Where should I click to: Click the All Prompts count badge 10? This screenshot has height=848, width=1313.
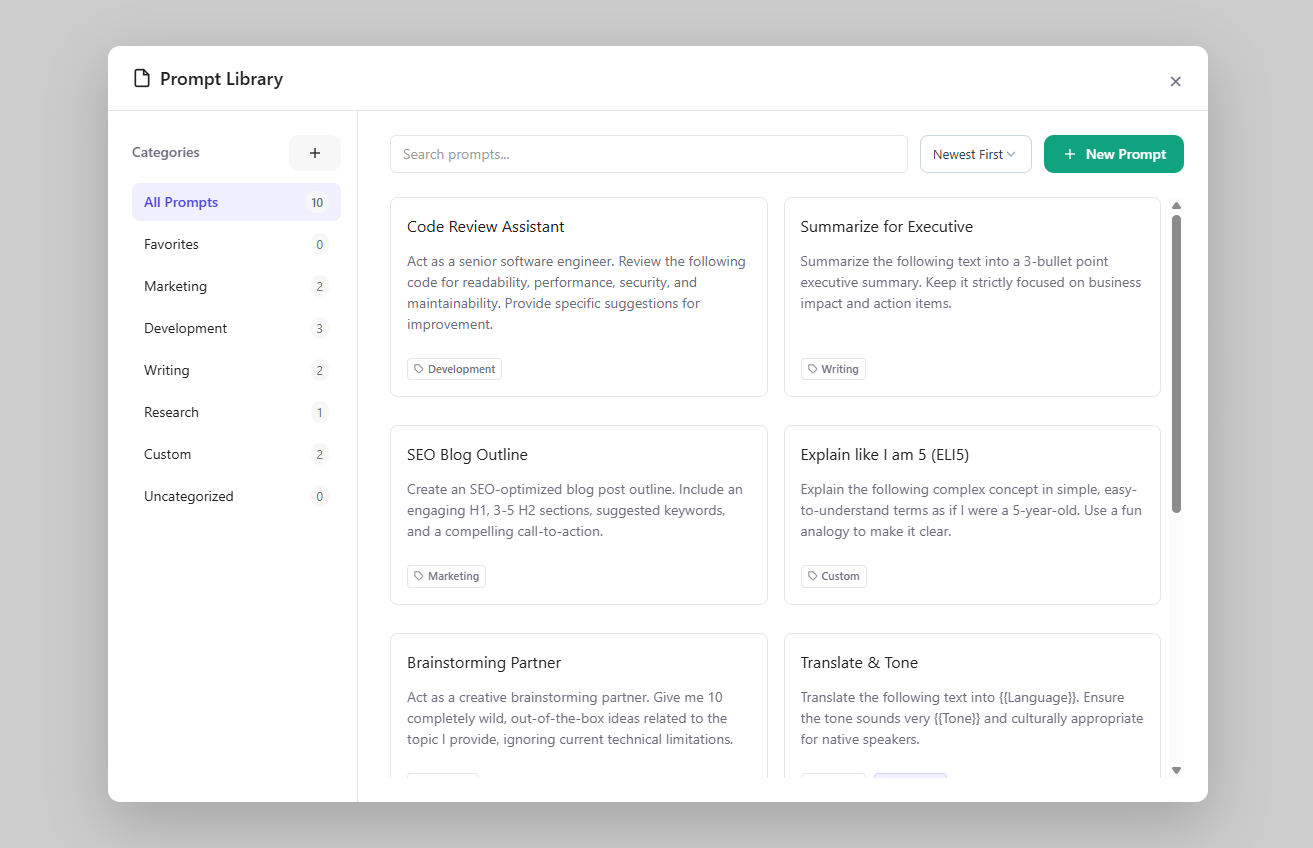pos(317,203)
